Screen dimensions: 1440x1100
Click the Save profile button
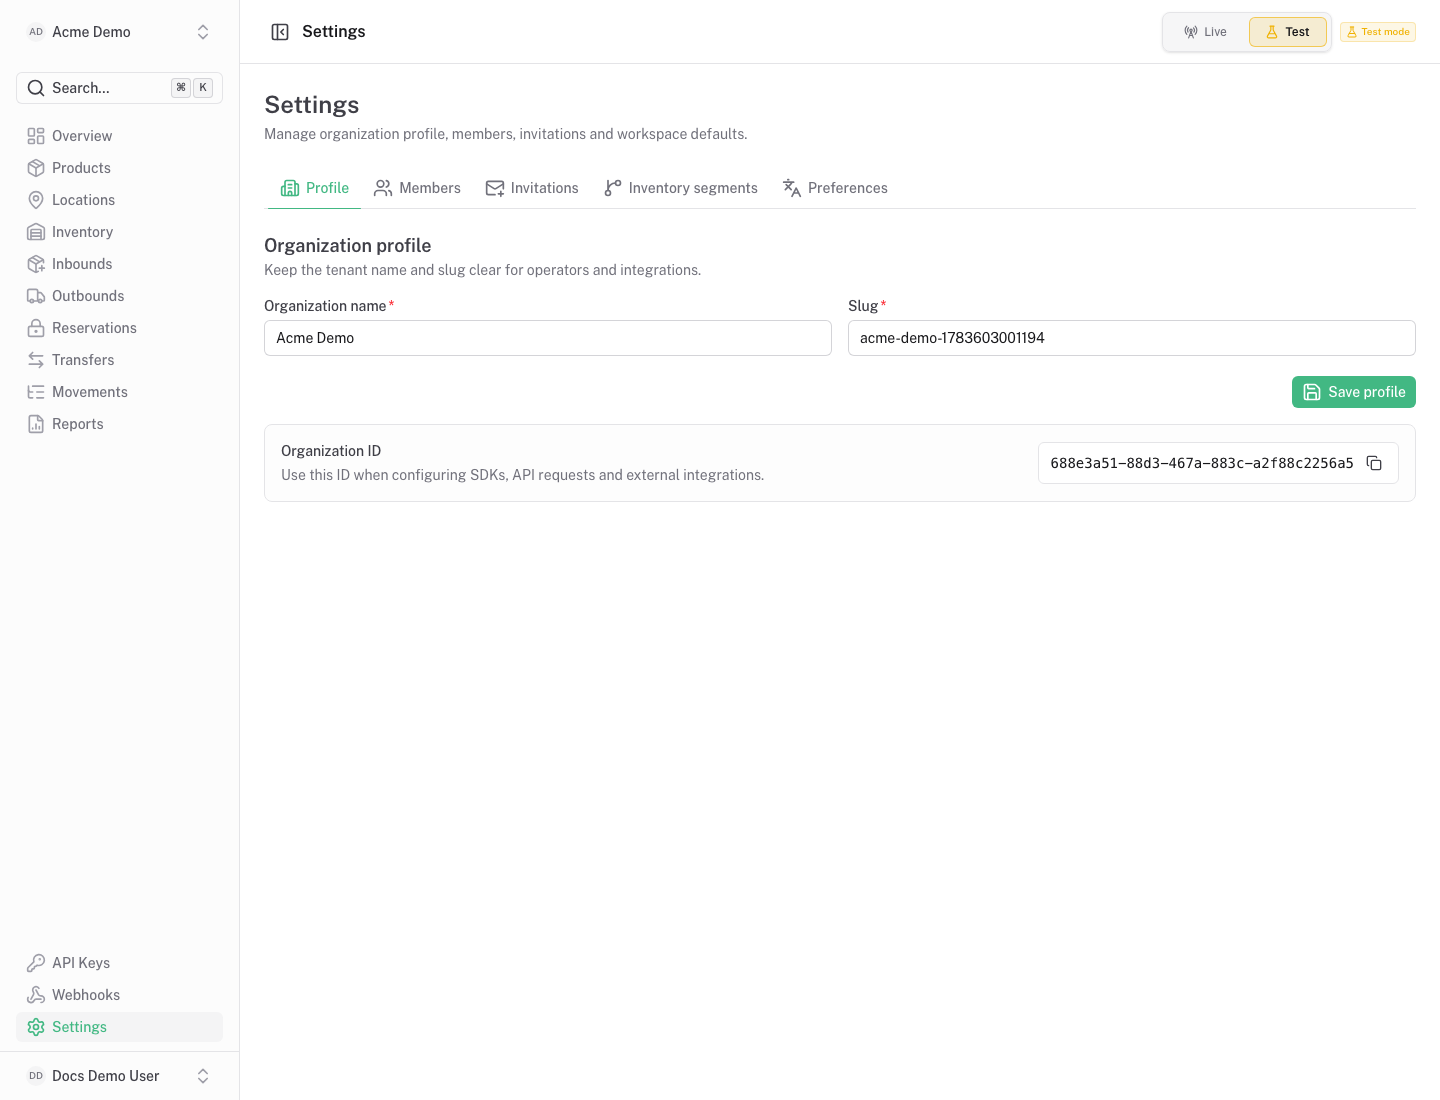[x=1353, y=392]
